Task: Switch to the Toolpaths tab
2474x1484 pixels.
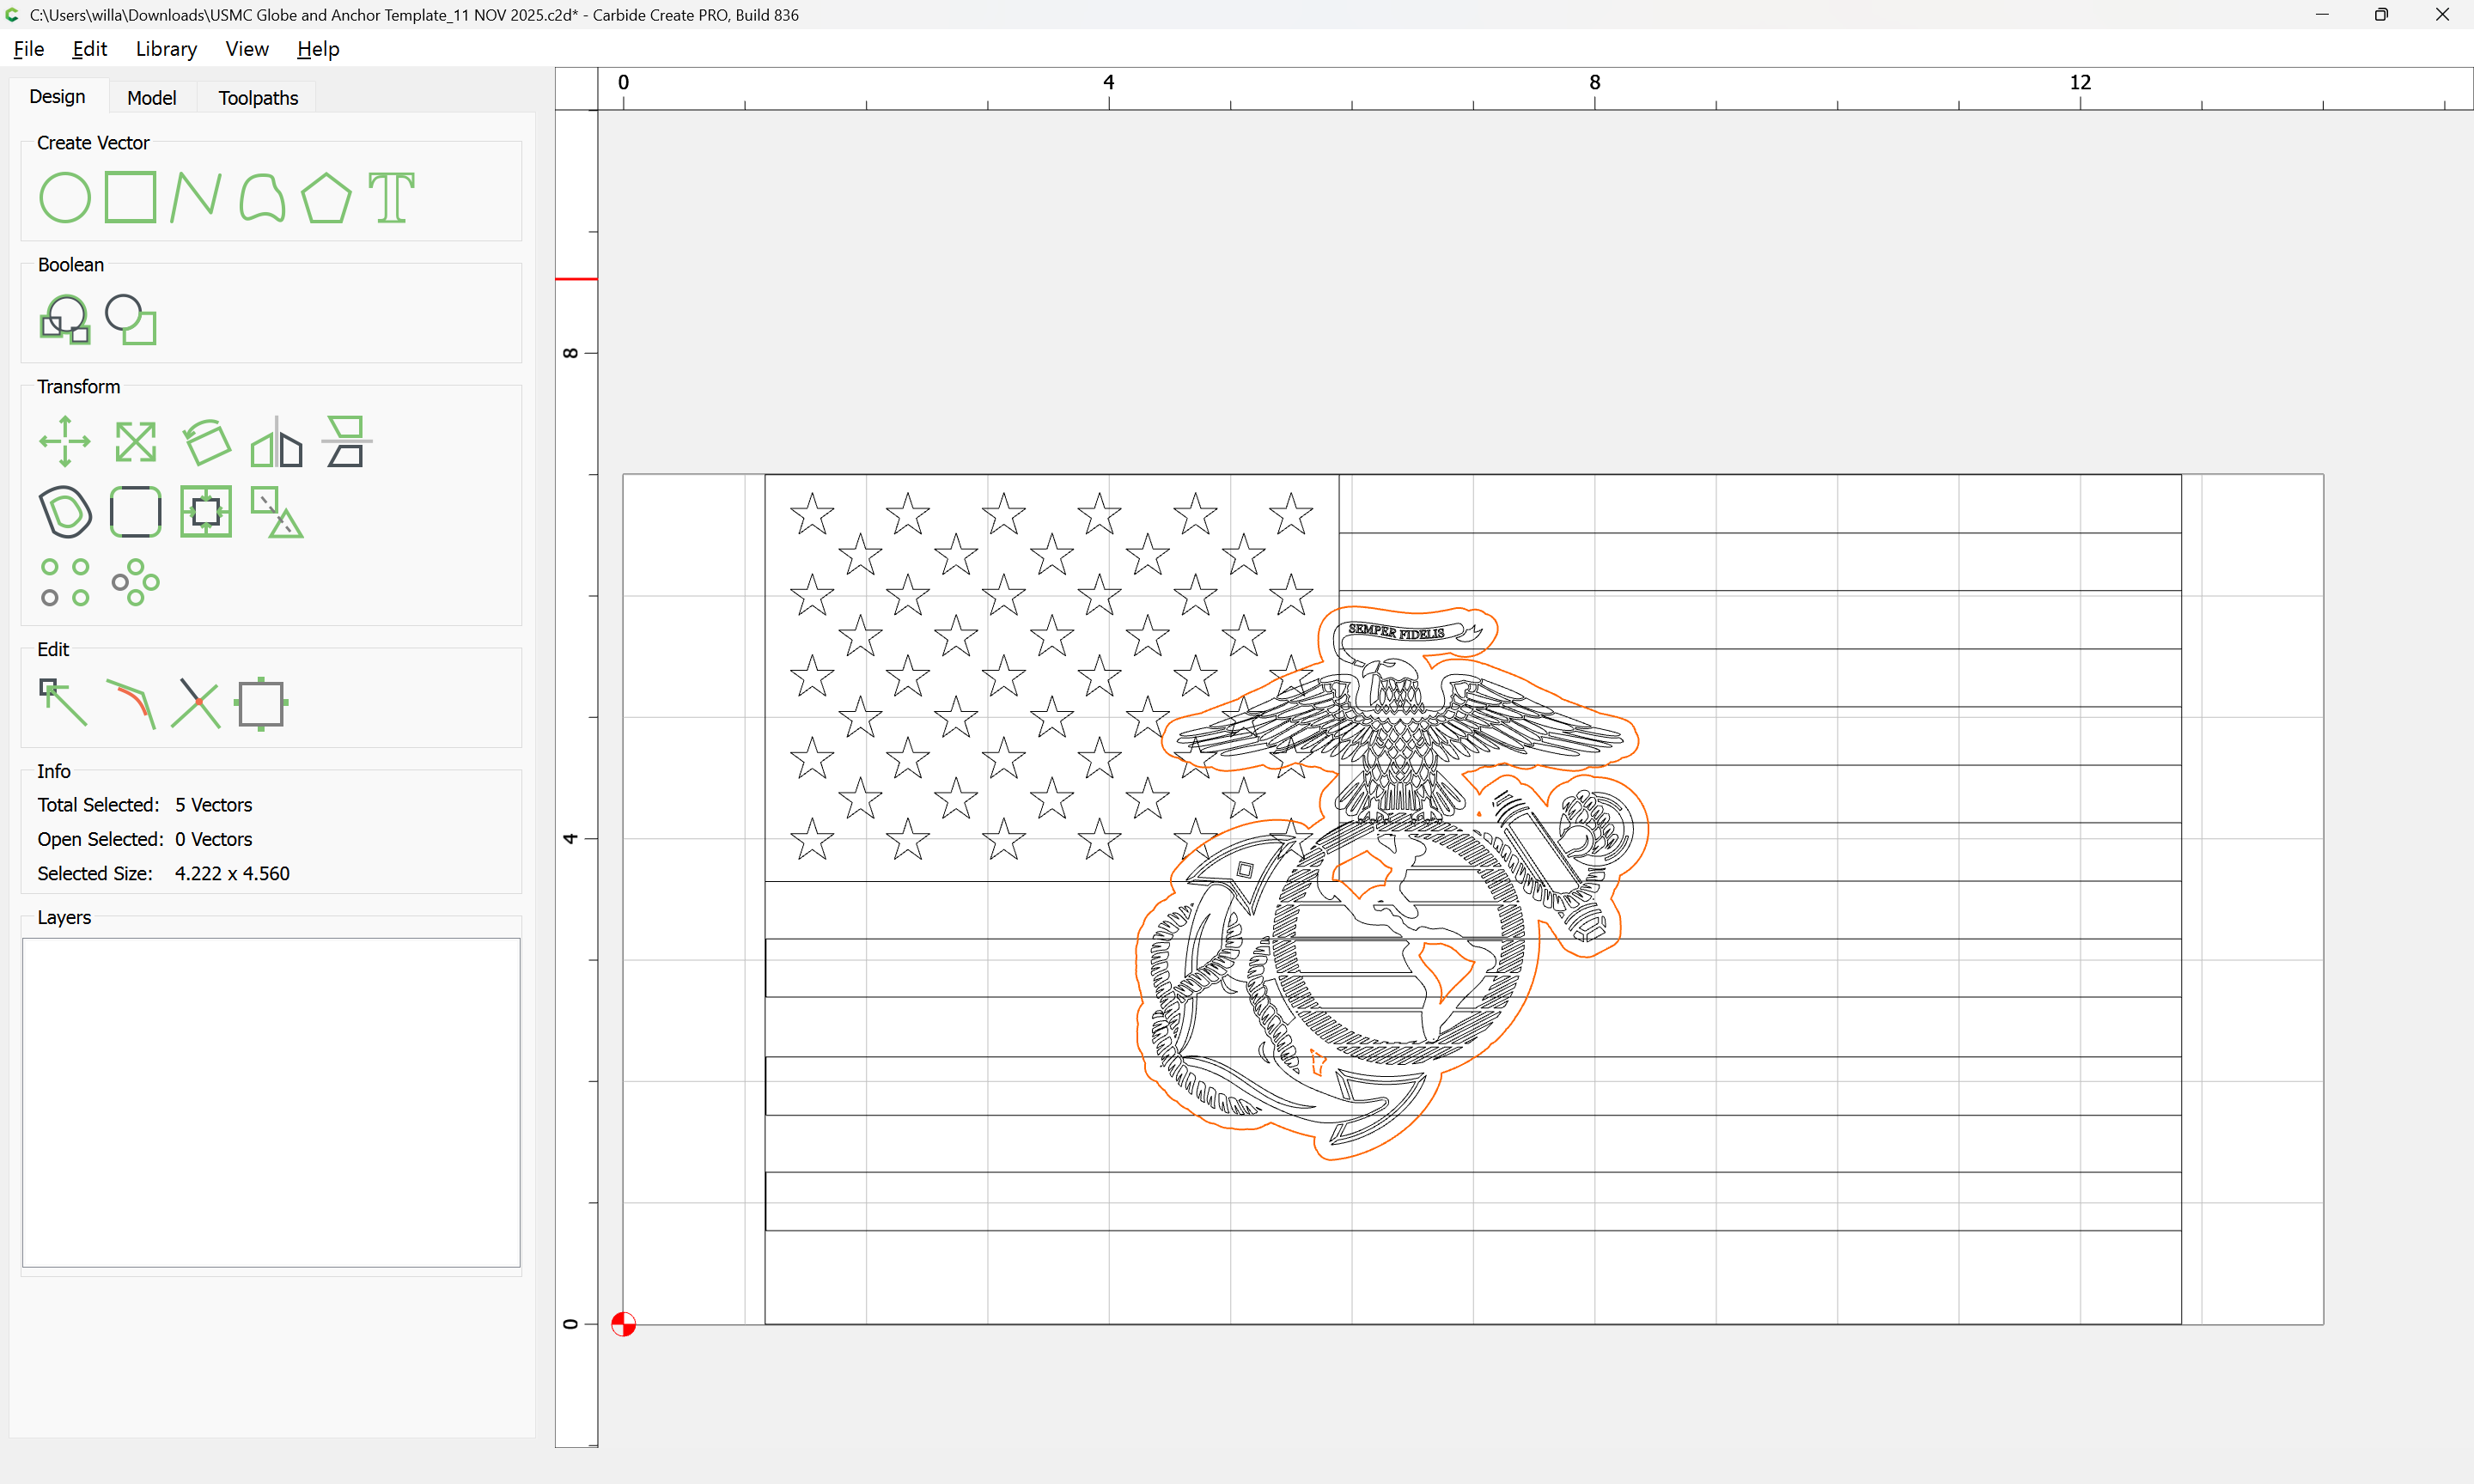Action: click(258, 98)
